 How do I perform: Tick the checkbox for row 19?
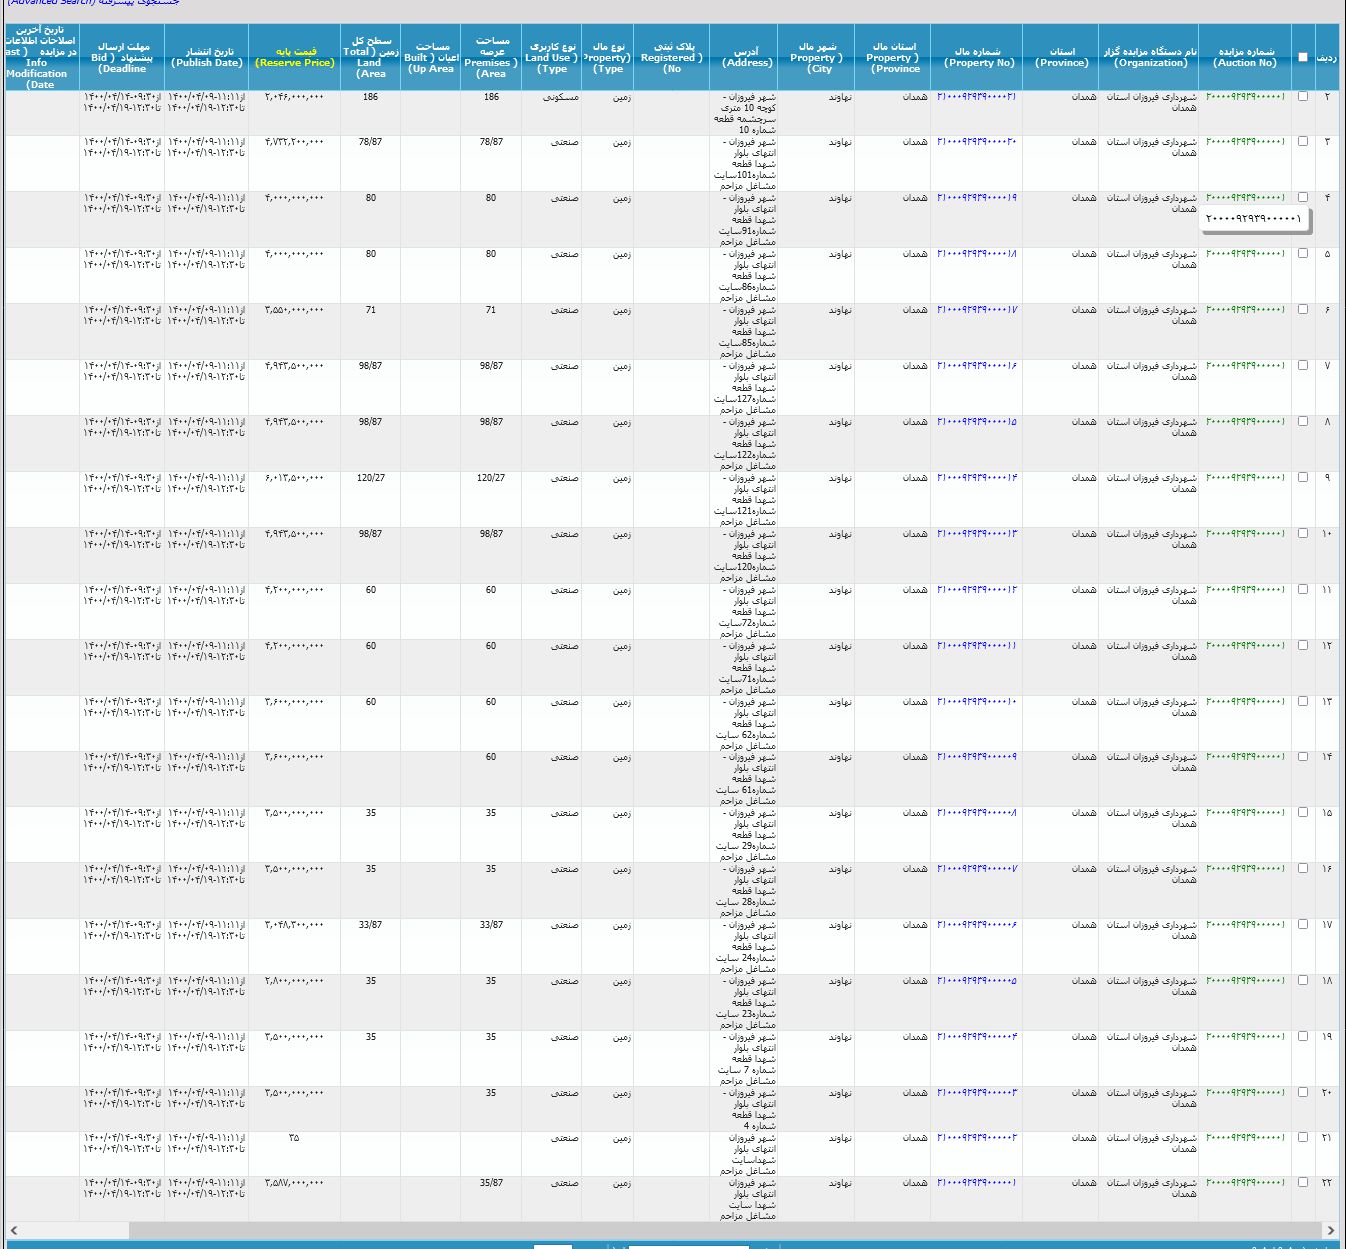[1302, 1037]
